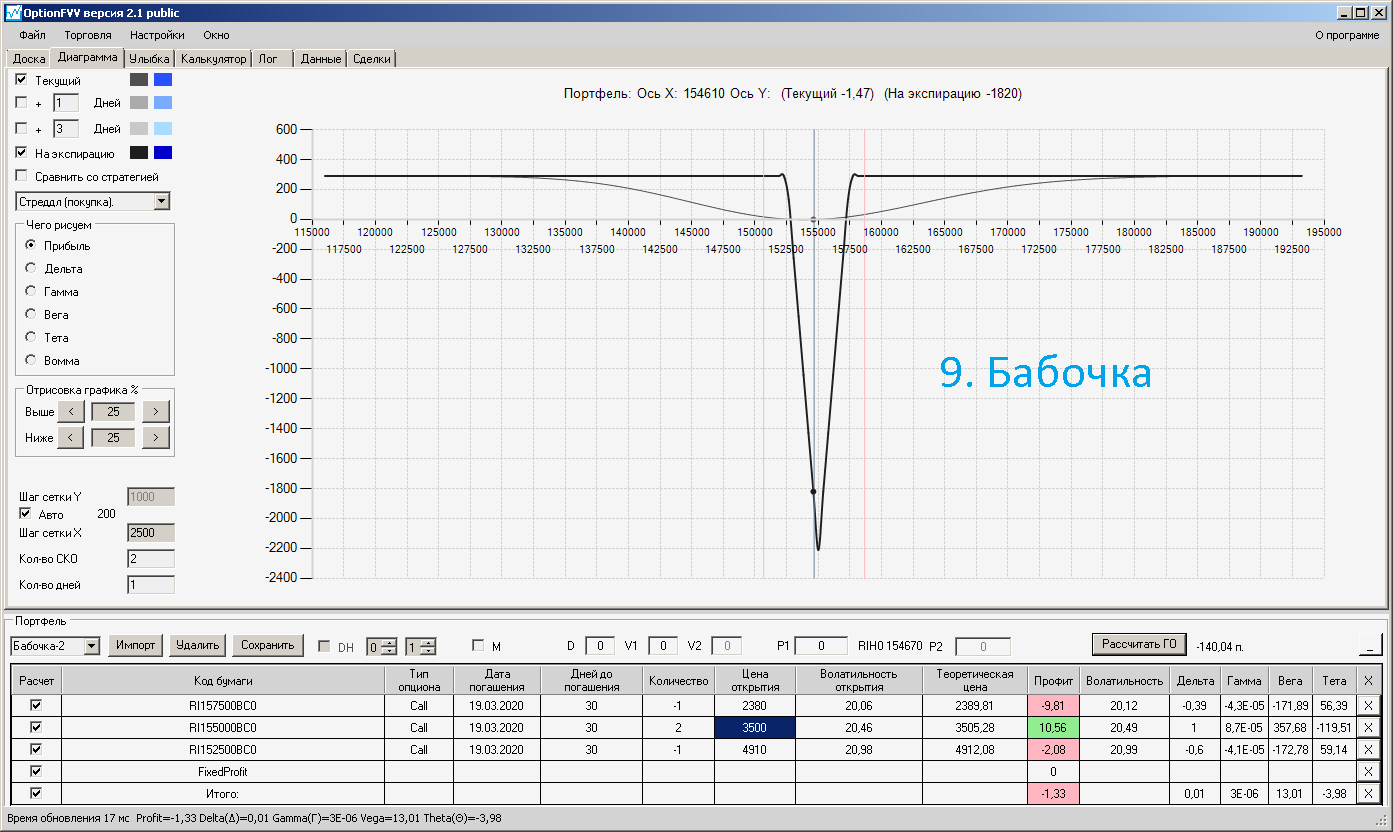Click the X icon on the RI152500BC0 row
Viewport: 1393px width, 832px height.
(1369, 750)
